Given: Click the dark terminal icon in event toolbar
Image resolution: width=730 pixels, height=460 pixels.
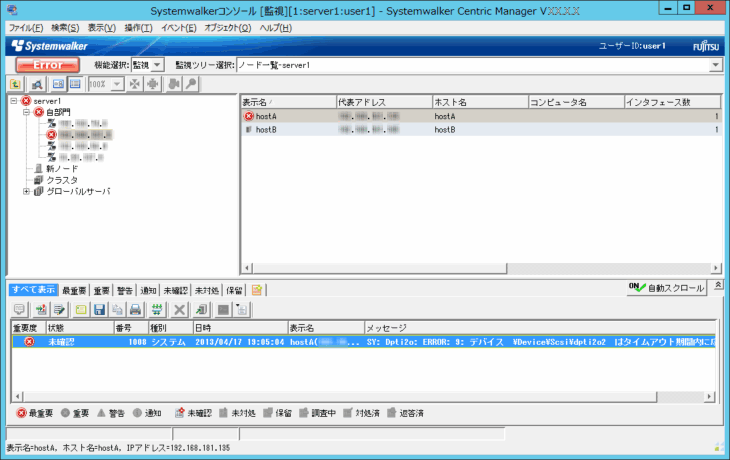Looking at the screenshot, I should [223, 310].
